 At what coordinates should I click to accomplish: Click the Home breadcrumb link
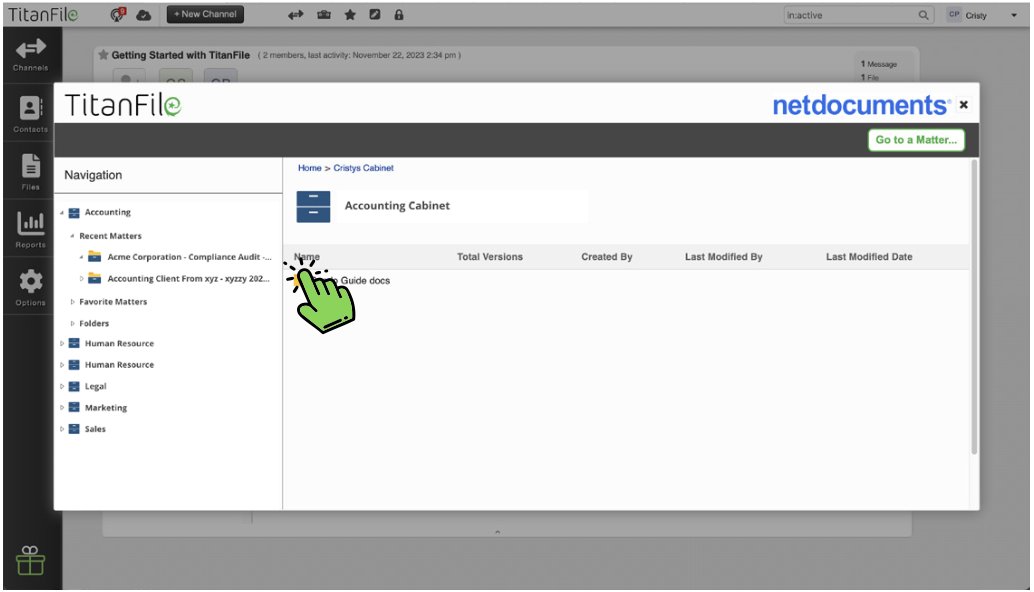click(309, 168)
